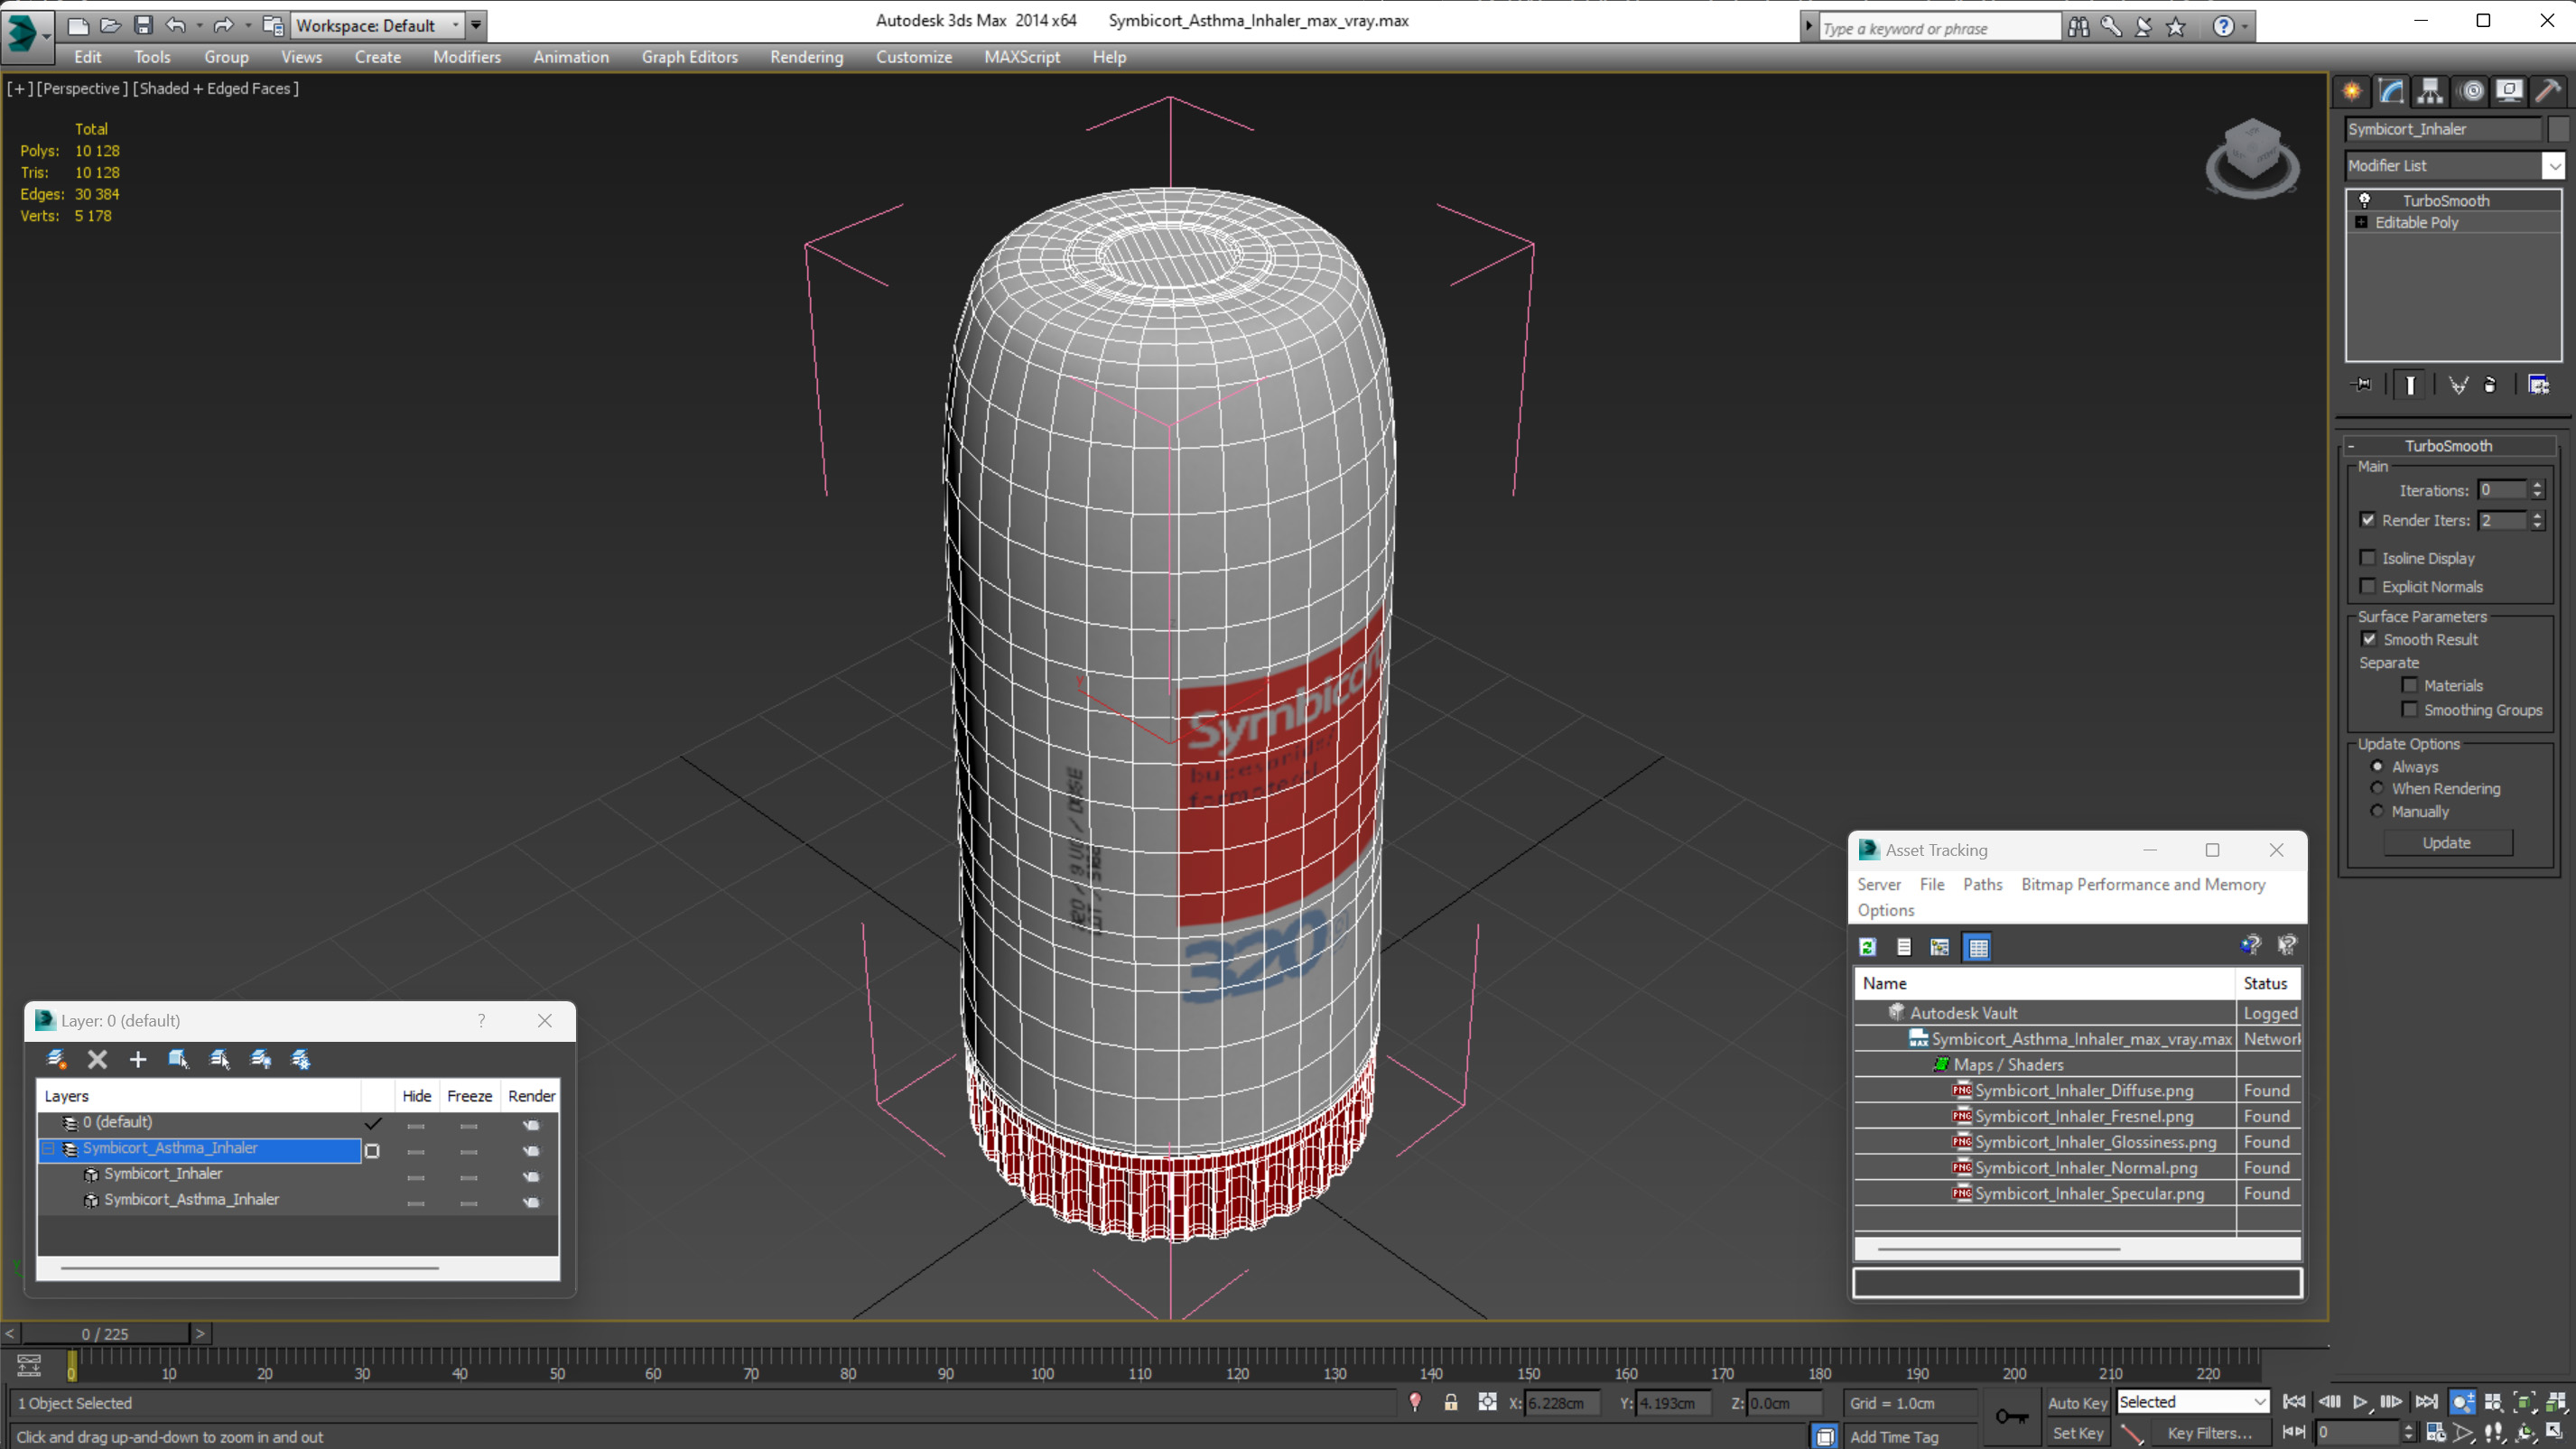Click the time slider at 0 / 225
This screenshot has height=1449, width=2576.
pyautogui.click(x=105, y=1333)
